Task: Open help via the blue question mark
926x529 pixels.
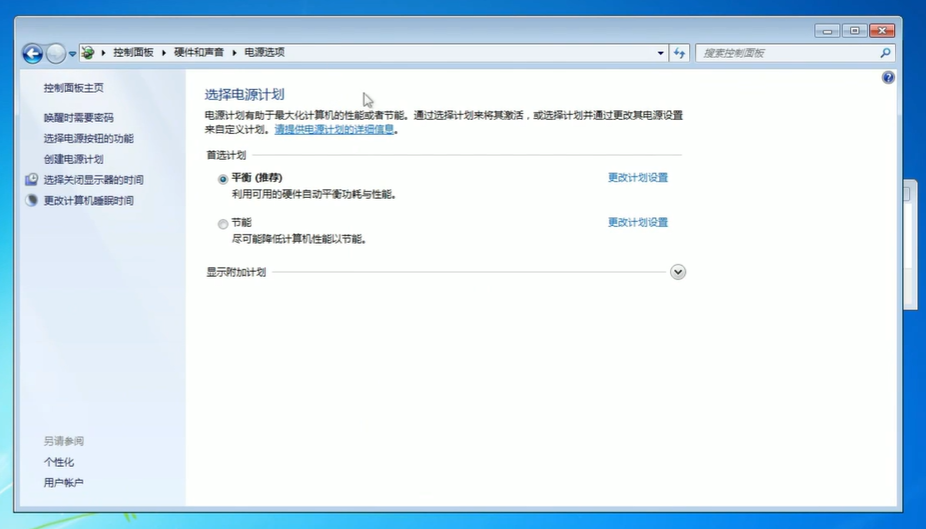Action: [x=888, y=77]
